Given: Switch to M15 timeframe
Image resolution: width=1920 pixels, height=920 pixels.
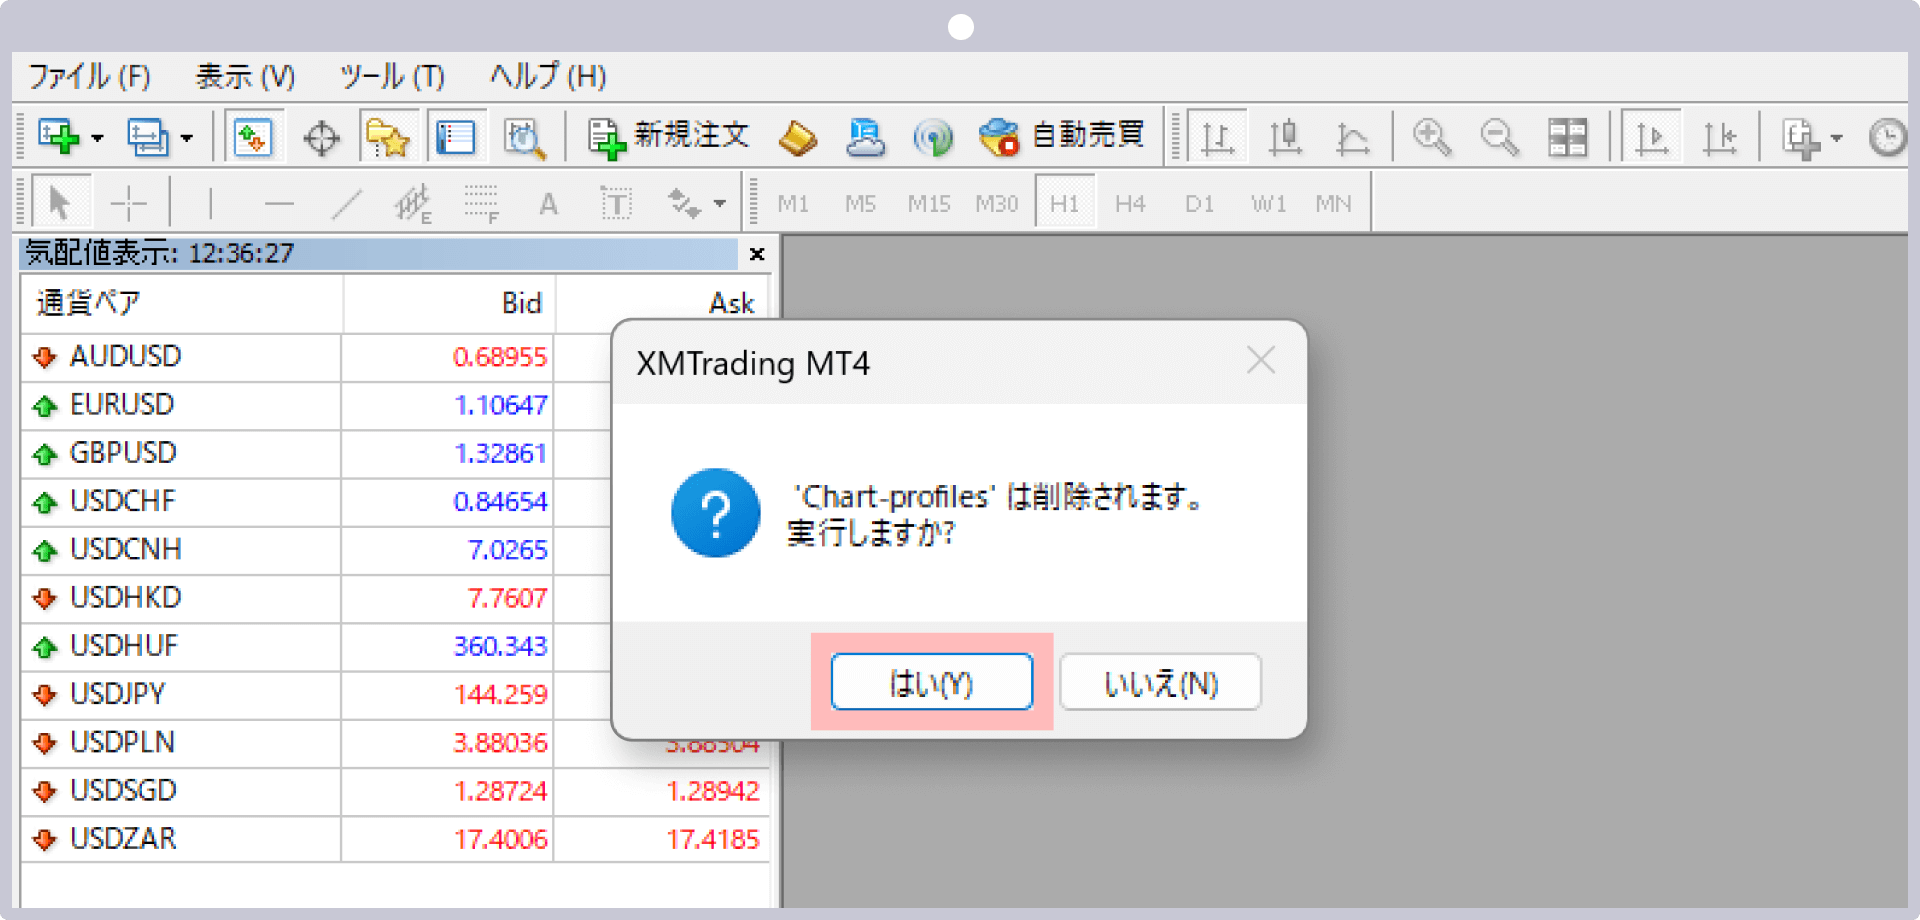Looking at the screenshot, I should tap(929, 204).
